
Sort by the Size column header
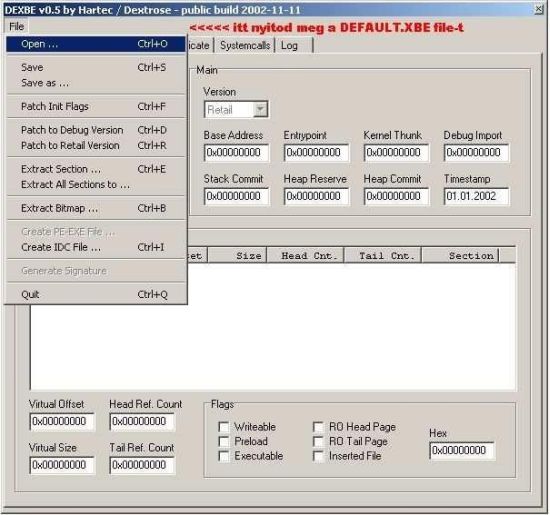tap(237, 255)
